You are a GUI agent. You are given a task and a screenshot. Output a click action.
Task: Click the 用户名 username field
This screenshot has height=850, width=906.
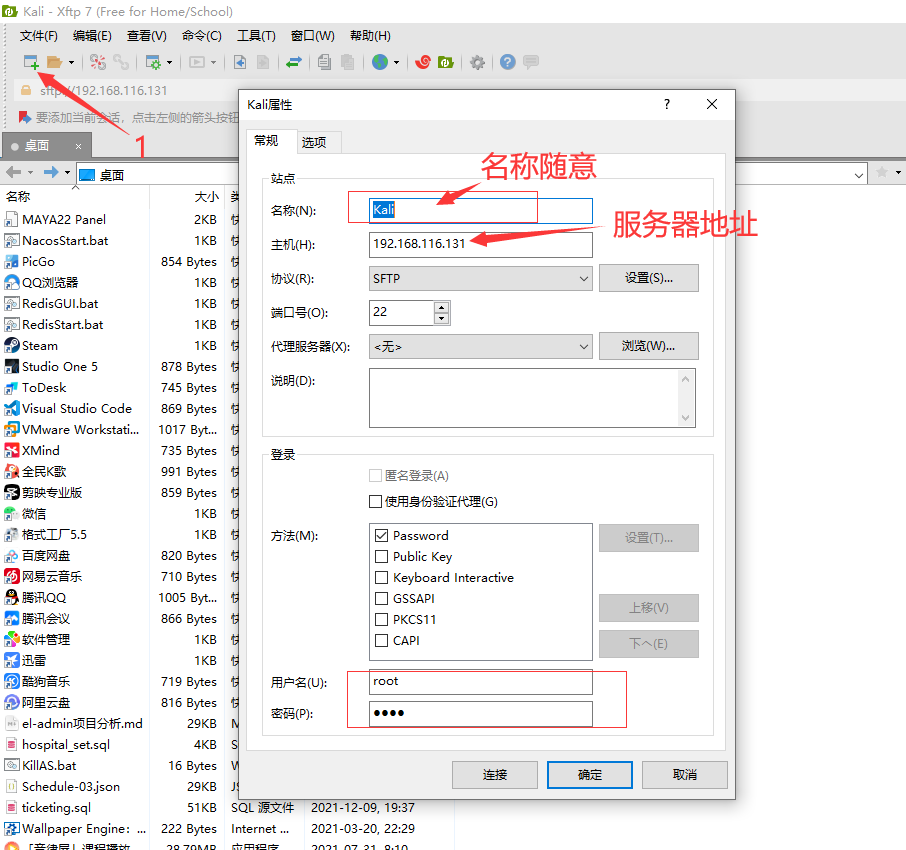[x=481, y=682]
